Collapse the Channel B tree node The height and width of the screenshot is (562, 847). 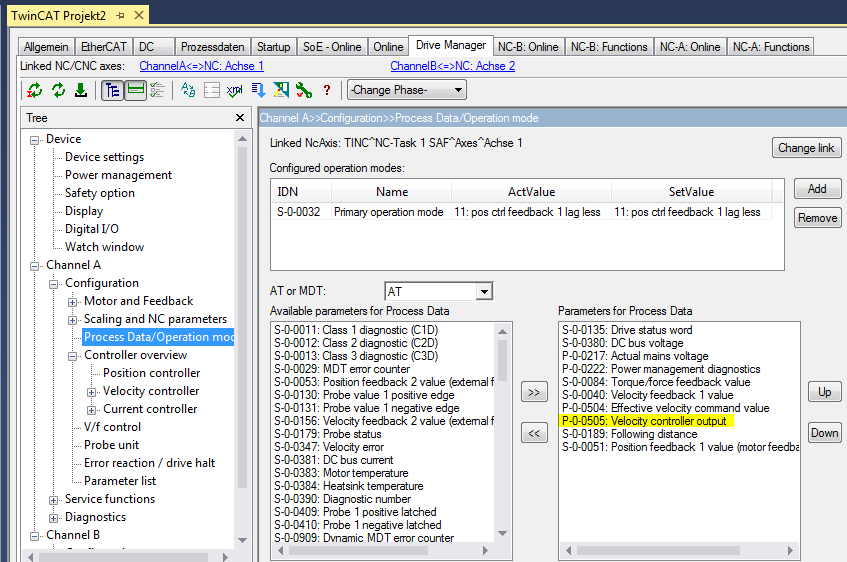click(x=35, y=536)
